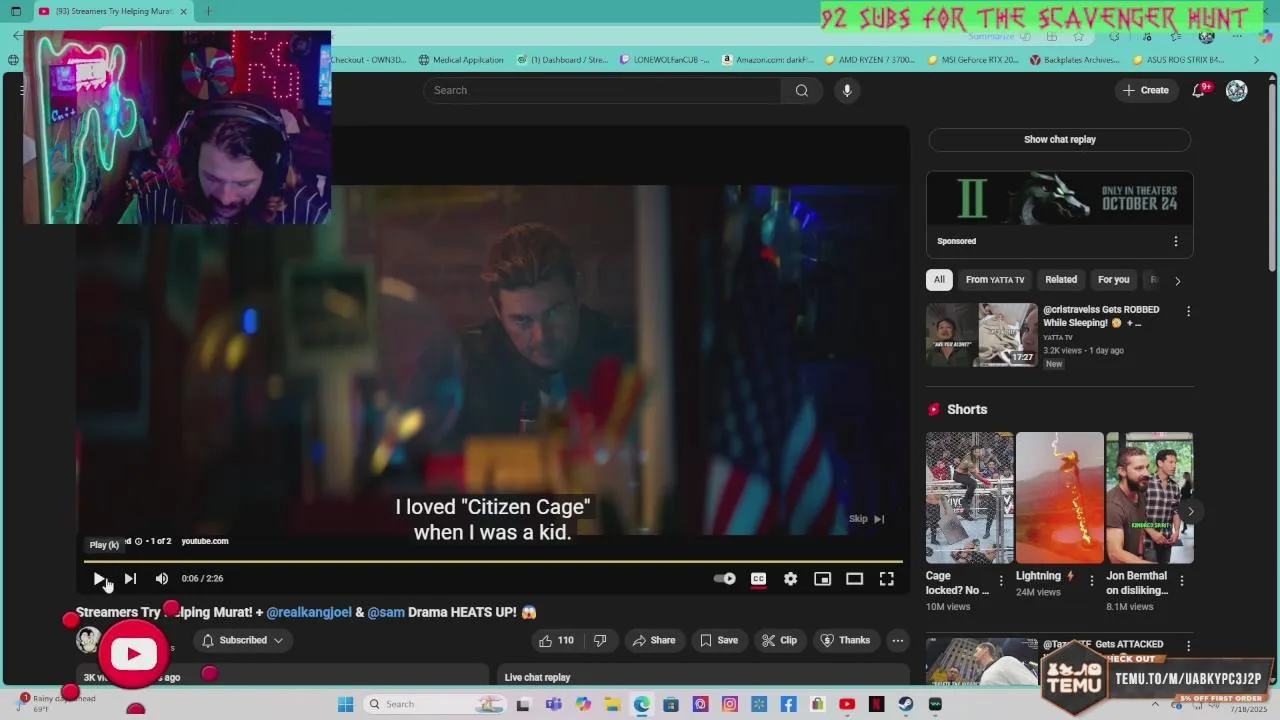Dislike the video
The width and height of the screenshot is (1280, 720).
coord(601,640)
